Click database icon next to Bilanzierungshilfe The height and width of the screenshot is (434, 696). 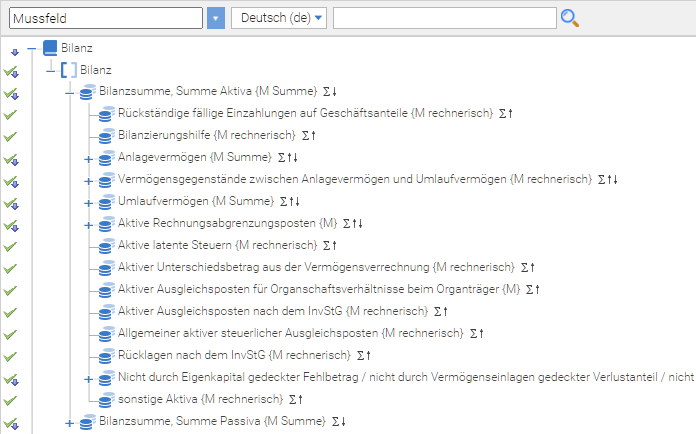pos(105,136)
